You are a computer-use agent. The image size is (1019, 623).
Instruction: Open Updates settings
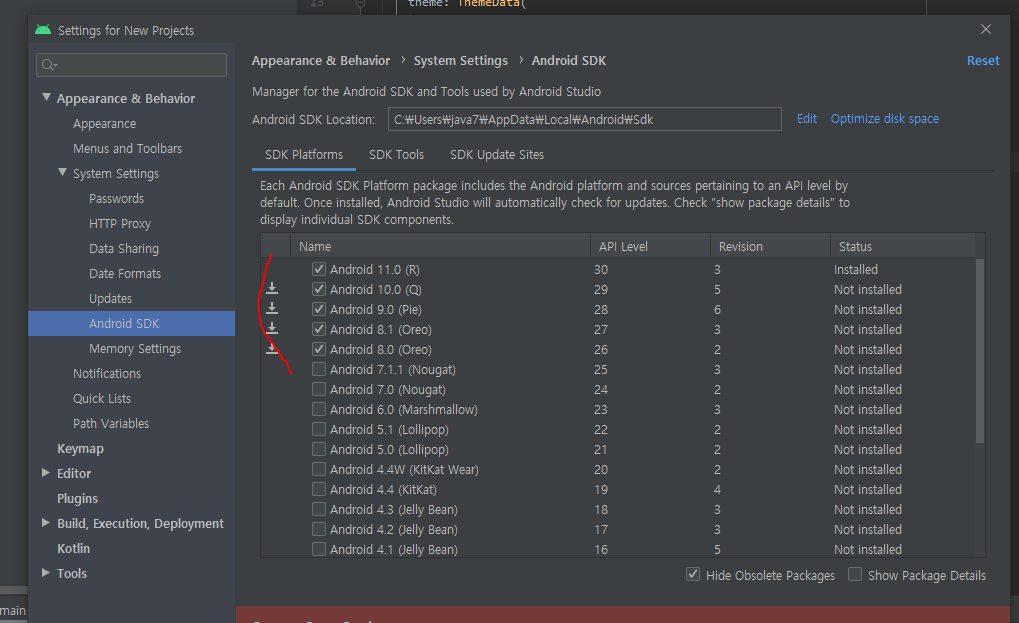[x=110, y=298]
